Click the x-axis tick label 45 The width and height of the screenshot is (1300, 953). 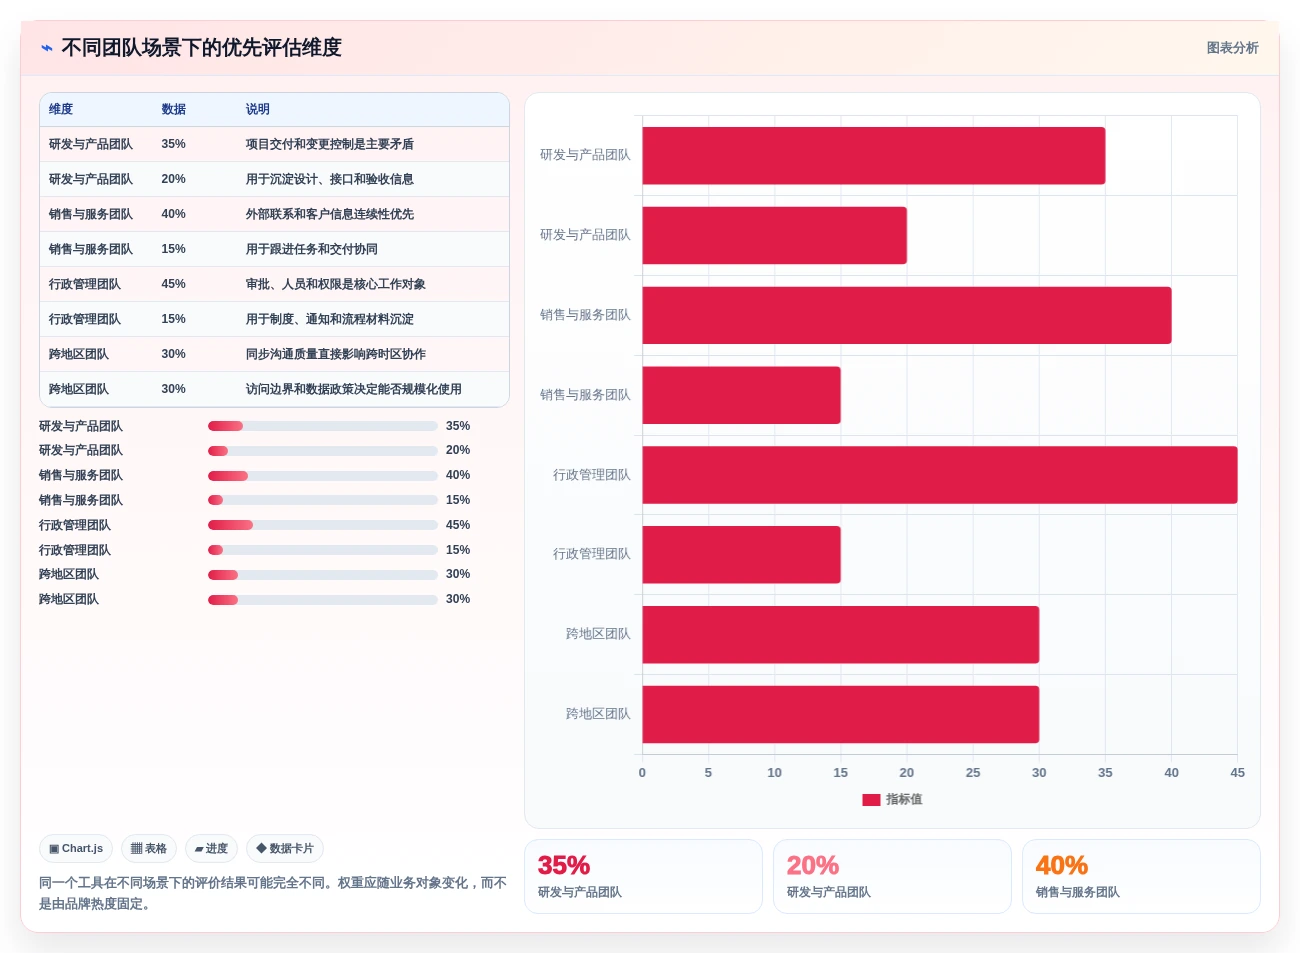pos(1237,773)
